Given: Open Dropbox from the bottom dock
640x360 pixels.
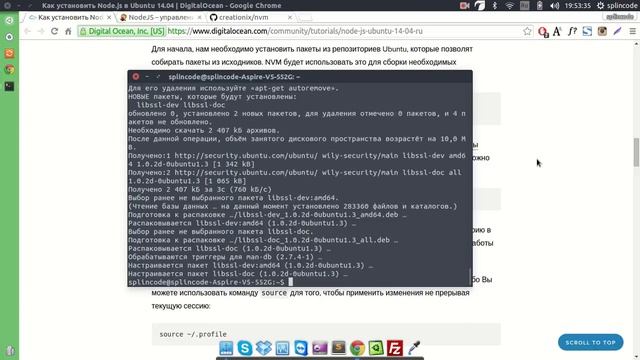Looking at the screenshot, I should point(264,348).
